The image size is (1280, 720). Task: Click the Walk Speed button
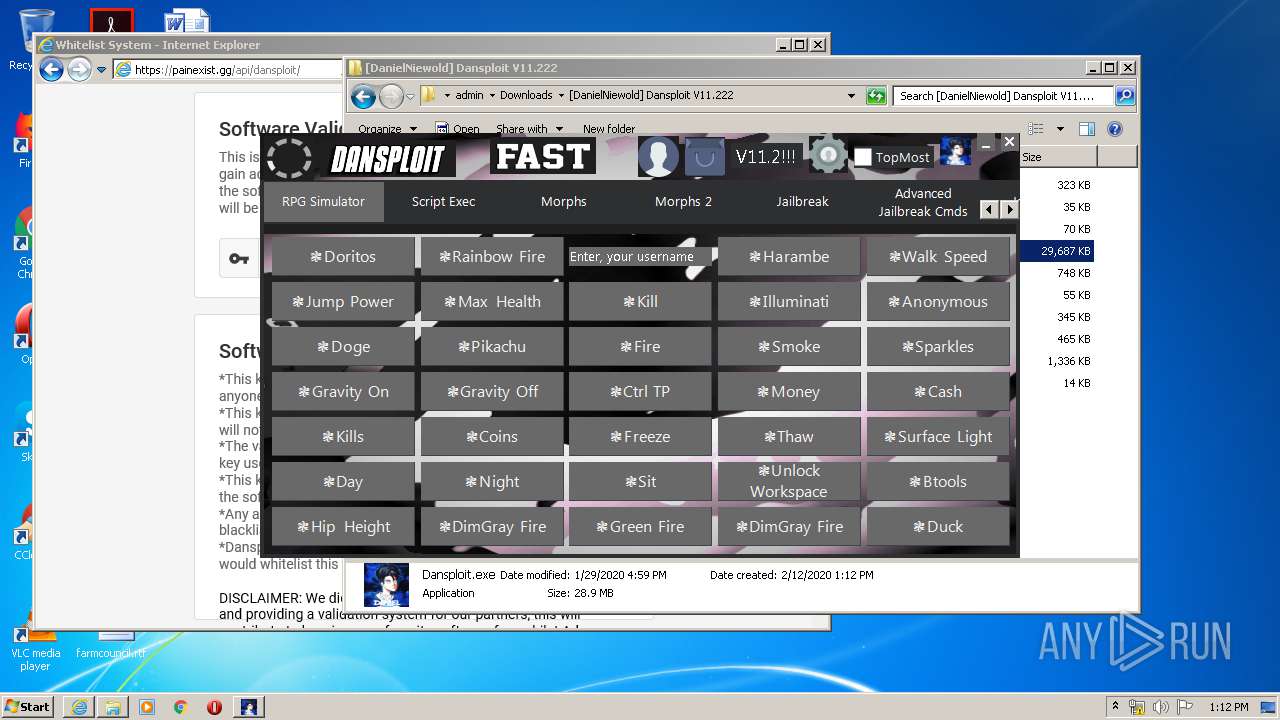click(x=938, y=257)
